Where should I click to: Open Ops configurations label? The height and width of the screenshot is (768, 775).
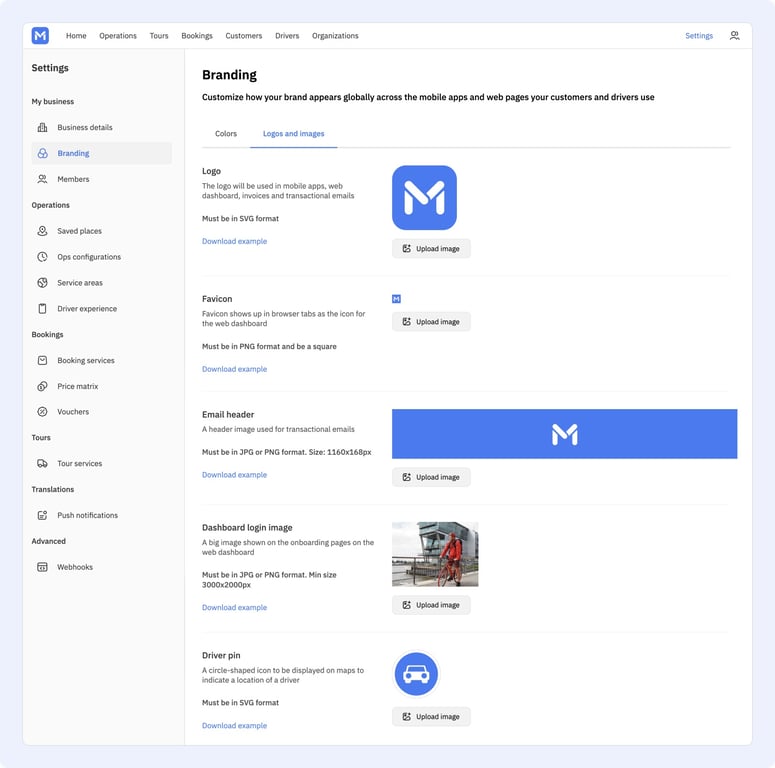89,257
